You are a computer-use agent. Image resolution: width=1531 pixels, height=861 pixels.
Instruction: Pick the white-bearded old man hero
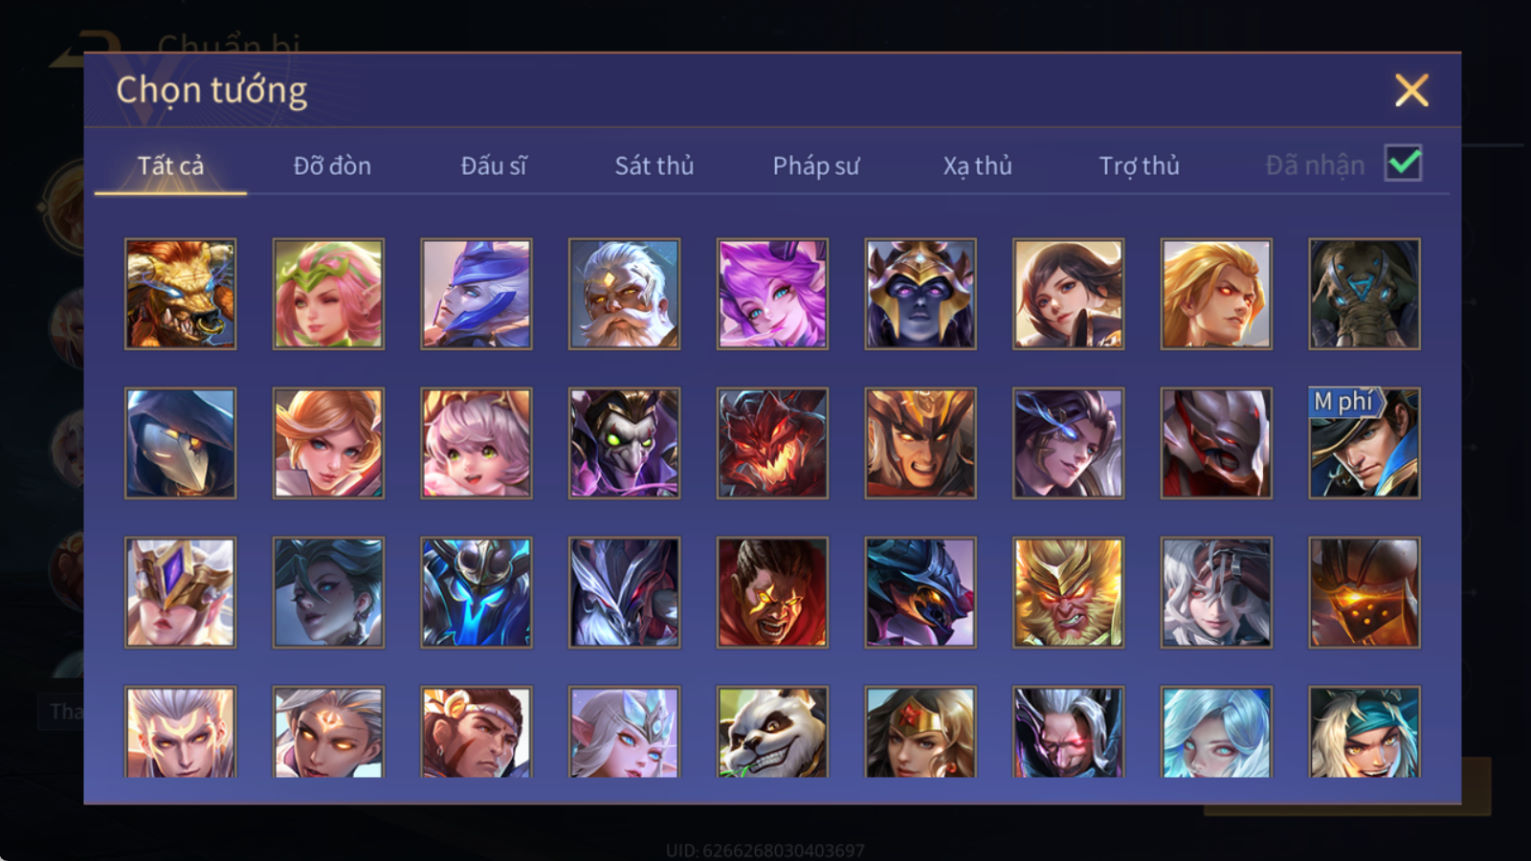624,294
